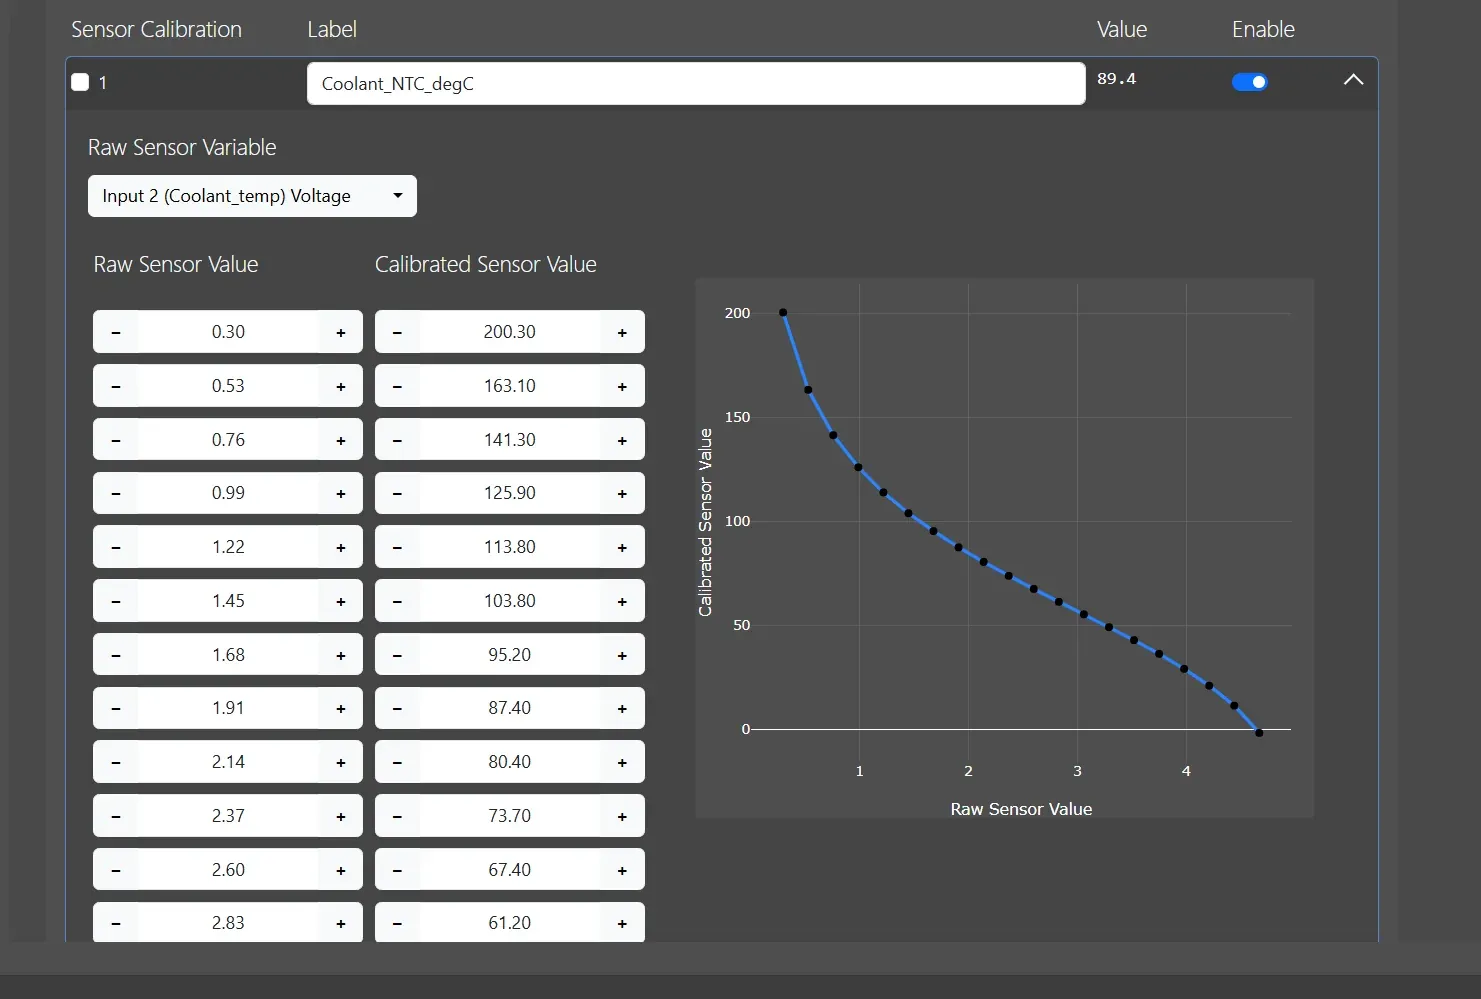Increase raw sensor value 2.37
The width and height of the screenshot is (1481, 999).
[341, 816]
